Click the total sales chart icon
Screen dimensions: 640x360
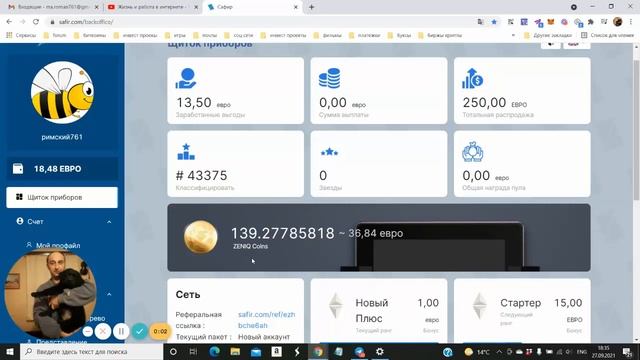pos(473,78)
